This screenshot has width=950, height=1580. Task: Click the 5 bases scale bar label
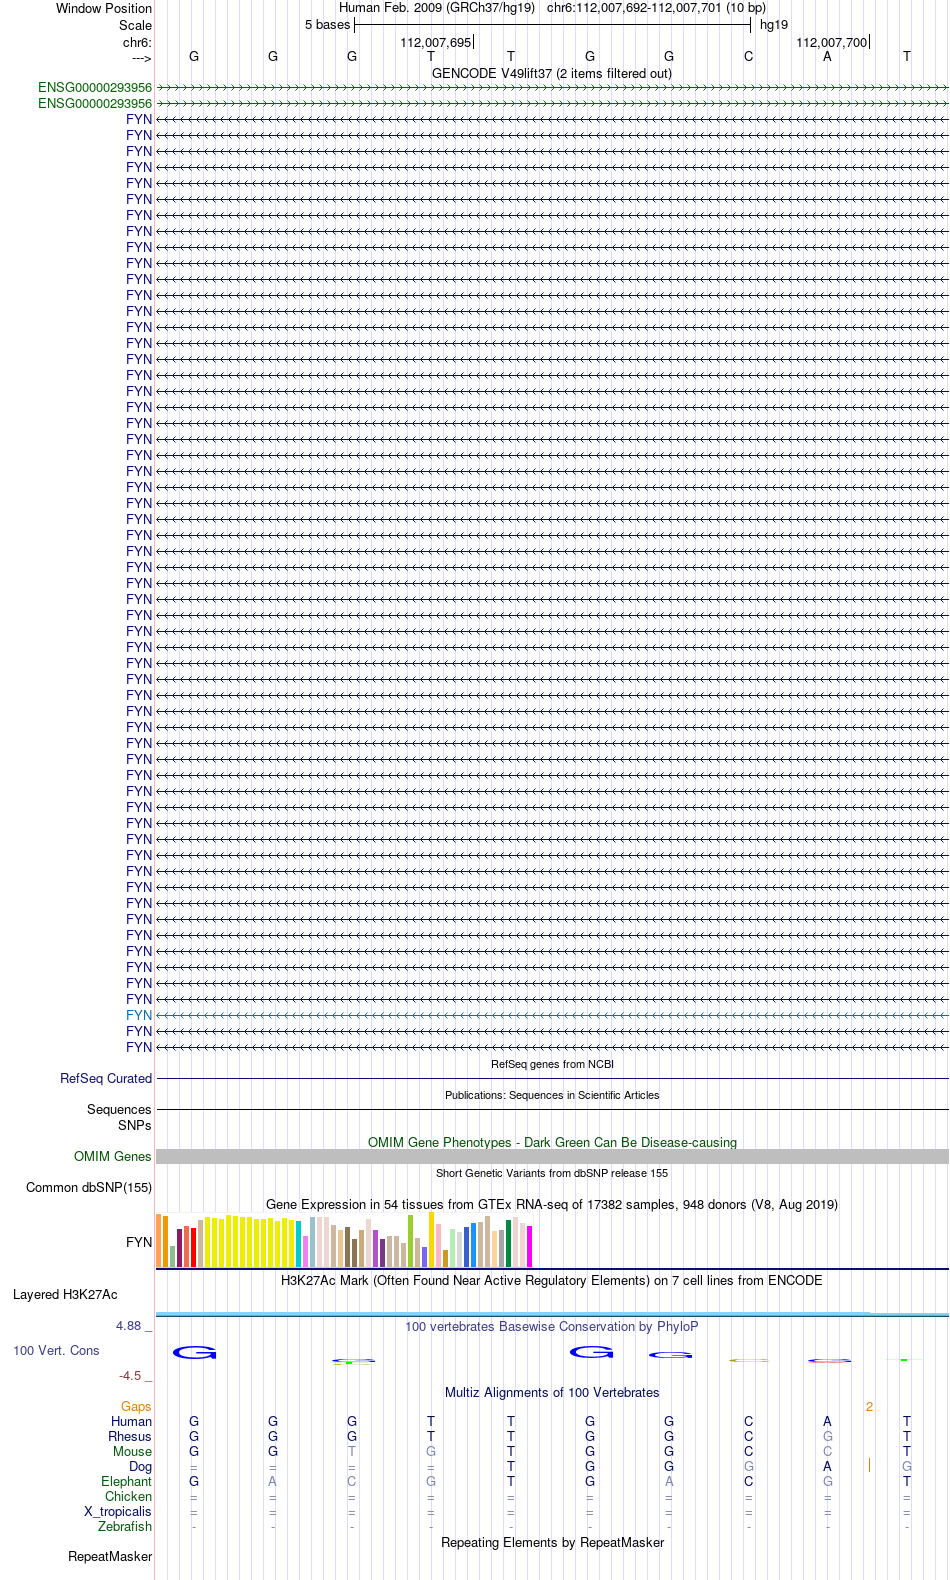point(328,25)
